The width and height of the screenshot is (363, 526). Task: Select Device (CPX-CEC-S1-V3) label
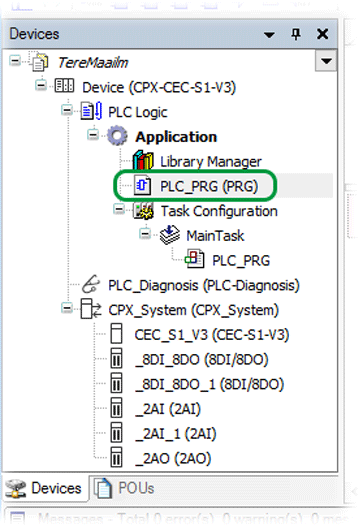coord(159,88)
